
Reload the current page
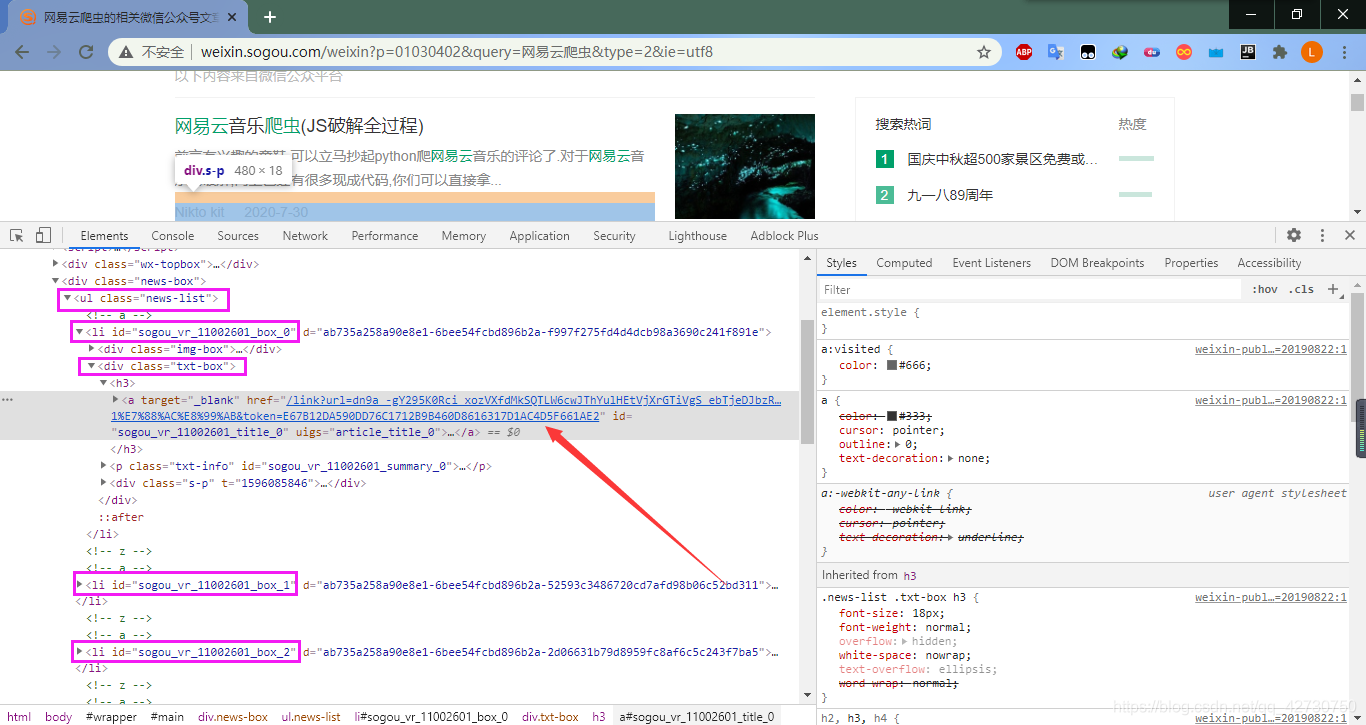coord(86,52)
